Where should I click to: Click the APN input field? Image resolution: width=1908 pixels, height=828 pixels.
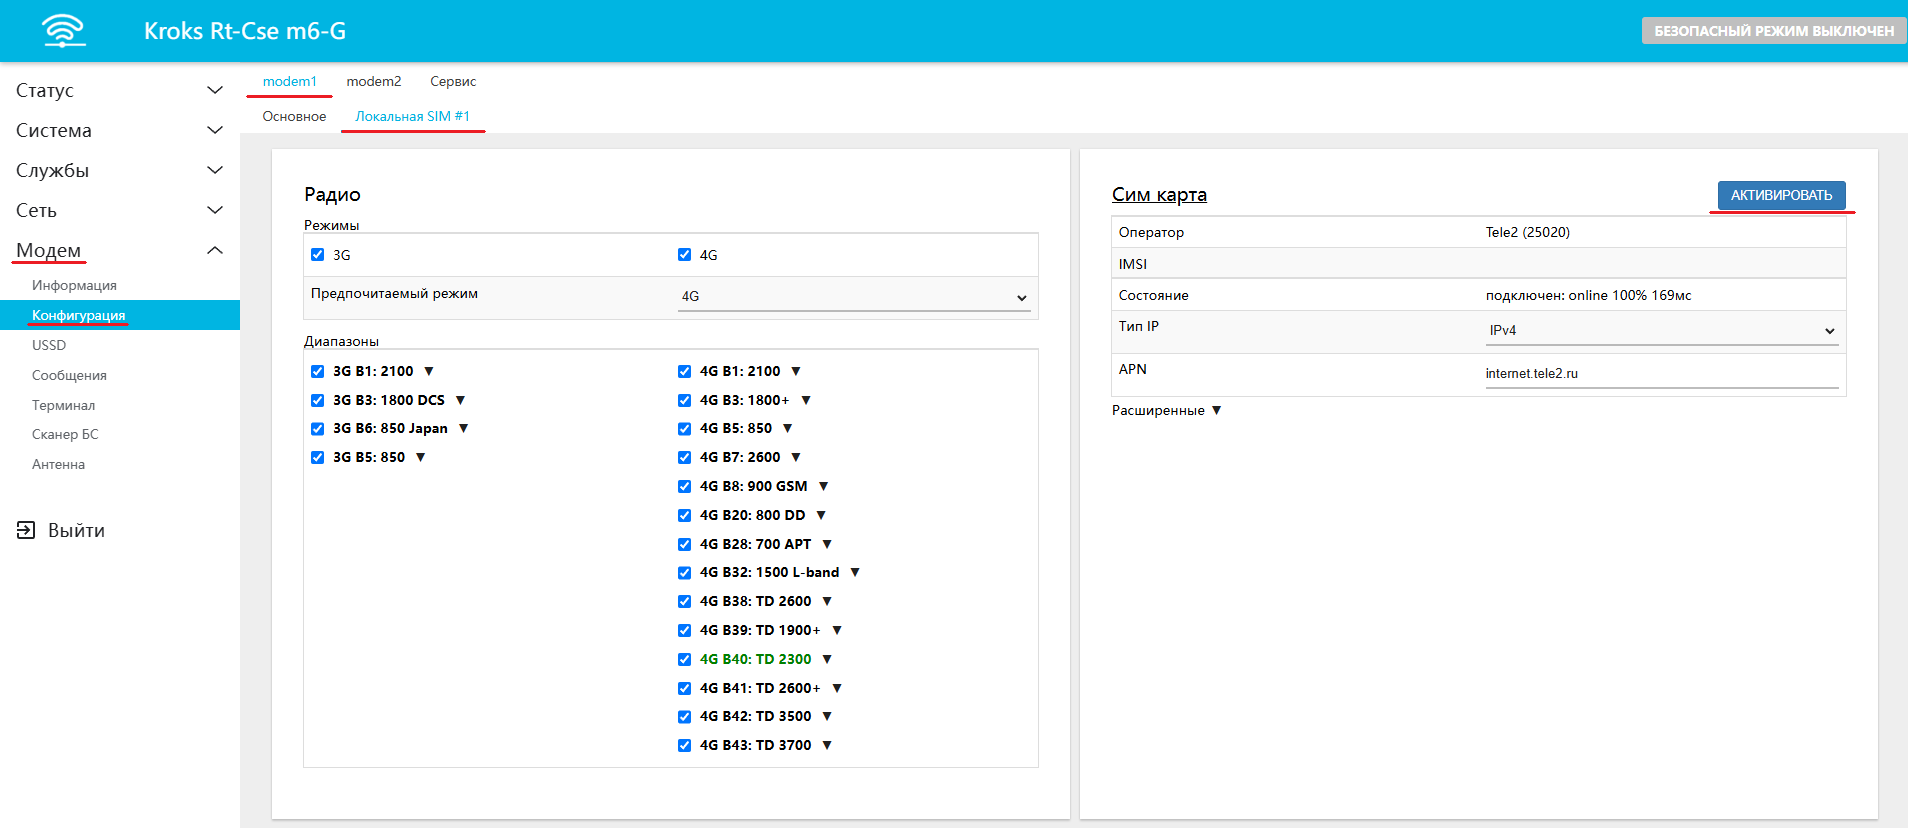click(1661, 373)
